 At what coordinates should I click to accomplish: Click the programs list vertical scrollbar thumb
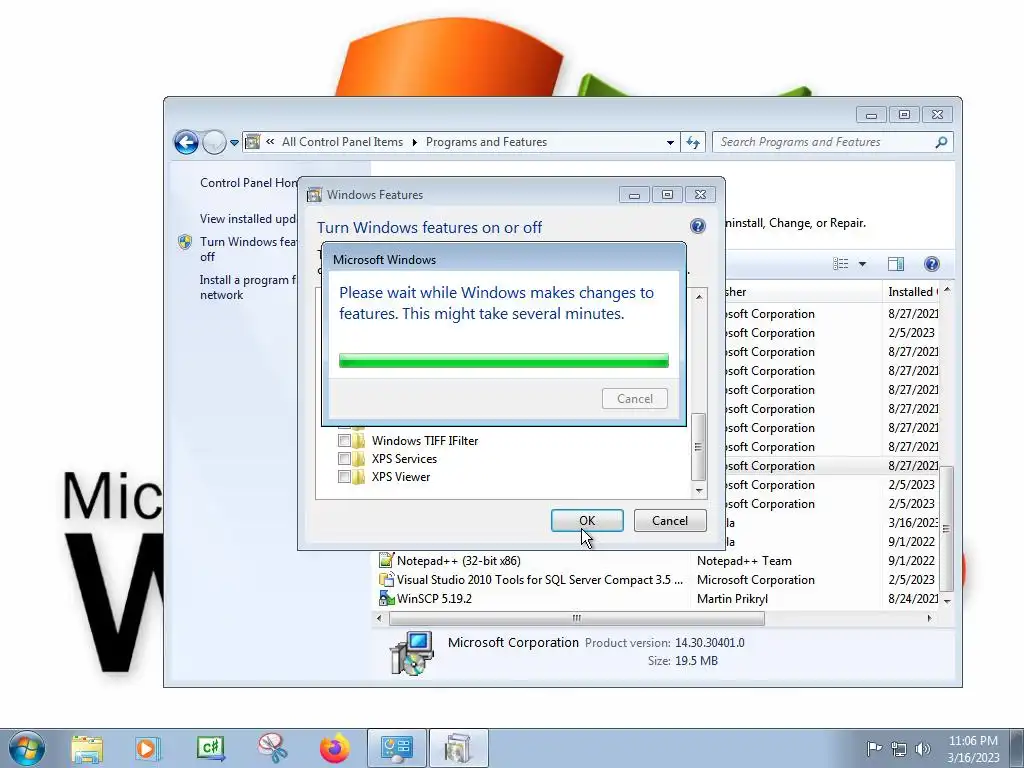(946, 529)
